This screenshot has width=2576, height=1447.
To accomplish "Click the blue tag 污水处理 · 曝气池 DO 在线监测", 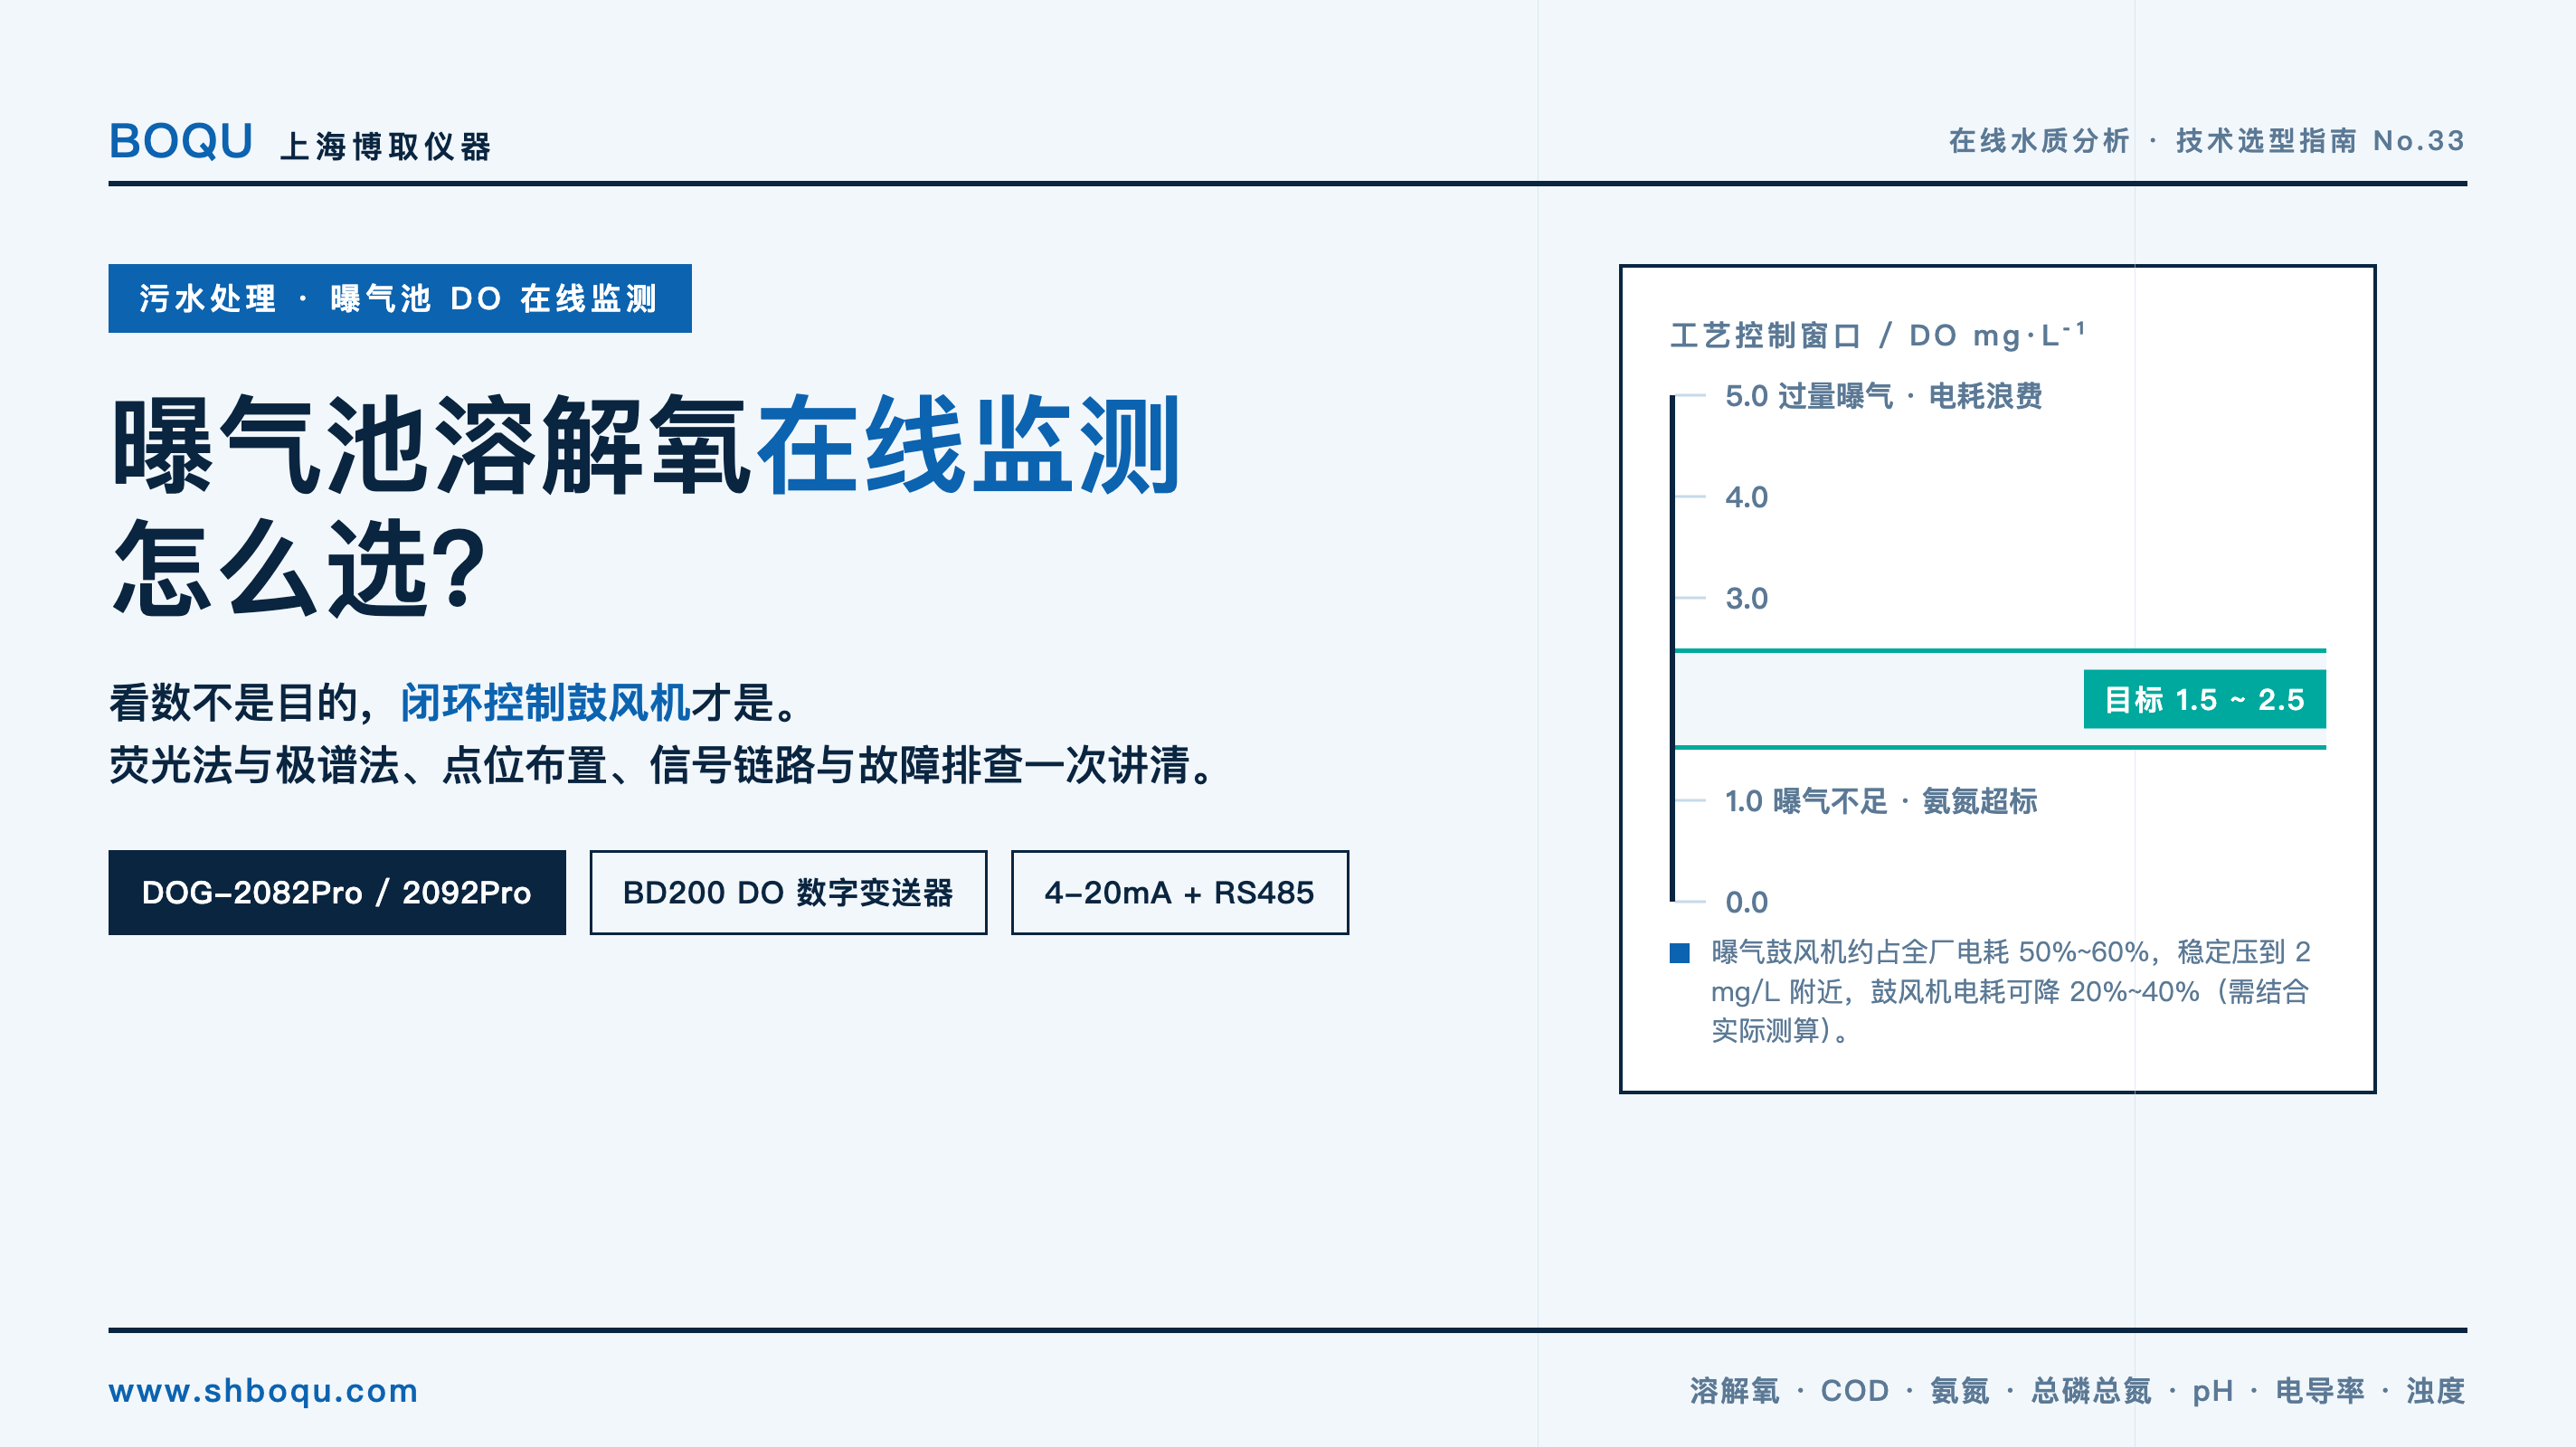I will tap(400, 298).
